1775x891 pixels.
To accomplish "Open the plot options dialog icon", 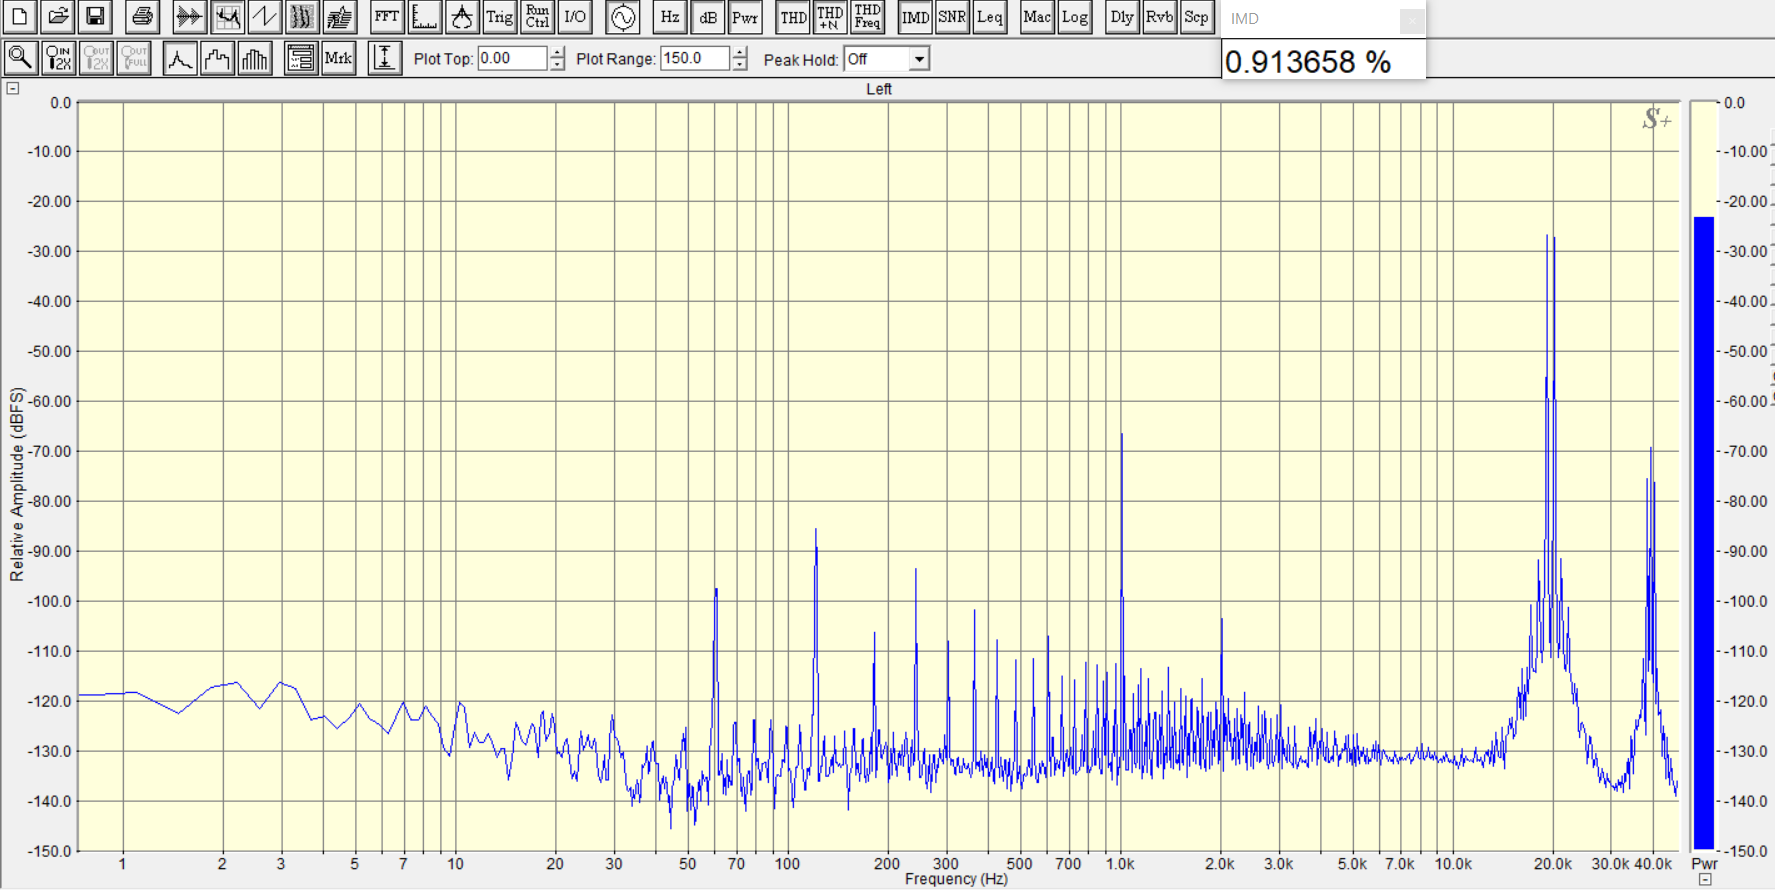I will pos(301,58).
